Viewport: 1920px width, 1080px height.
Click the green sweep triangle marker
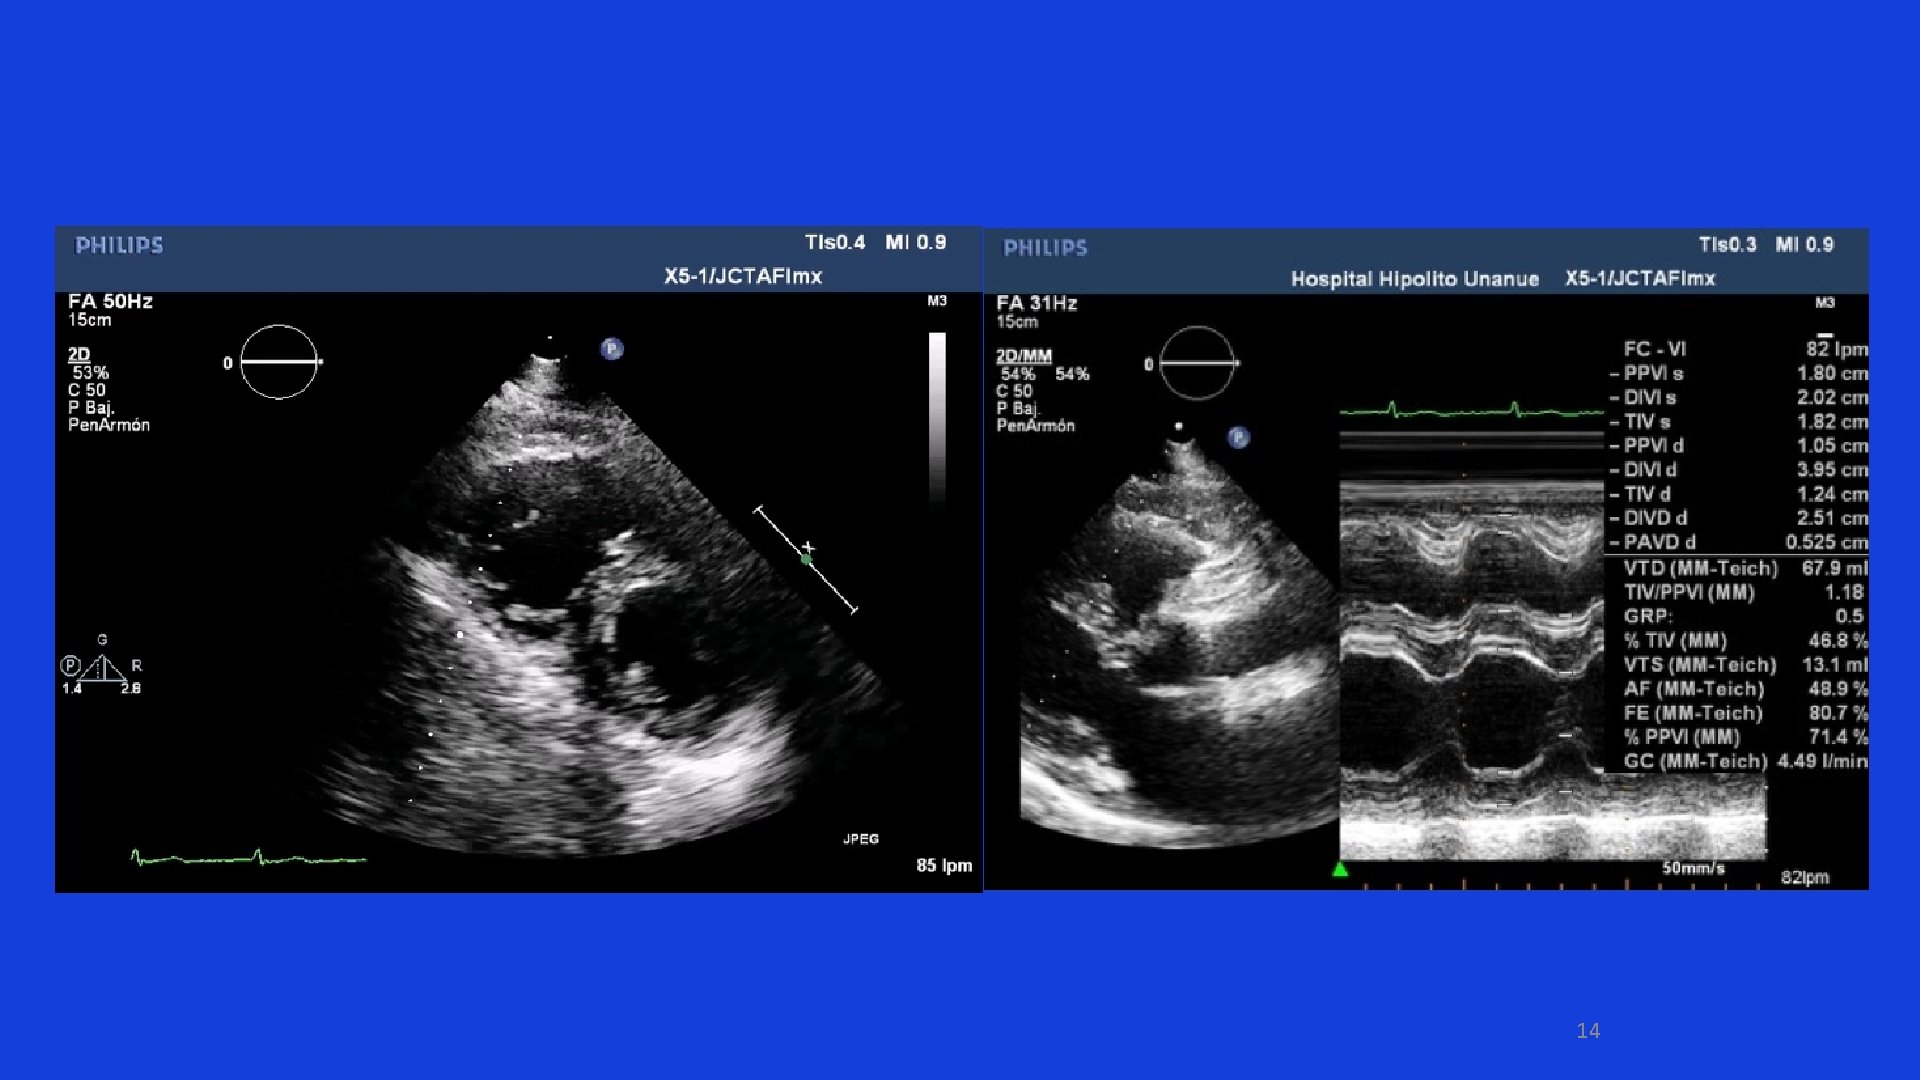1340,870
